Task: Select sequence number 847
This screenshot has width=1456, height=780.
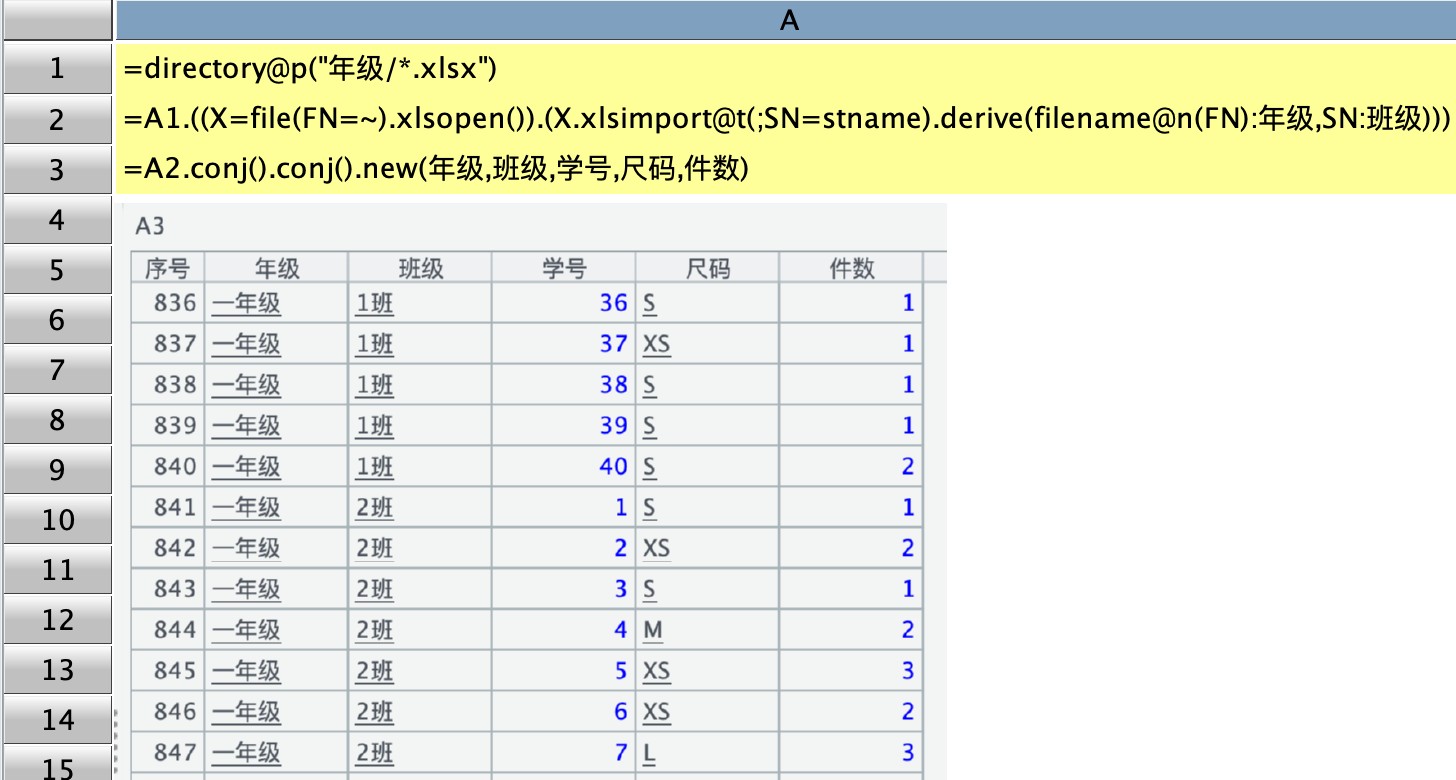Action: 175,753
